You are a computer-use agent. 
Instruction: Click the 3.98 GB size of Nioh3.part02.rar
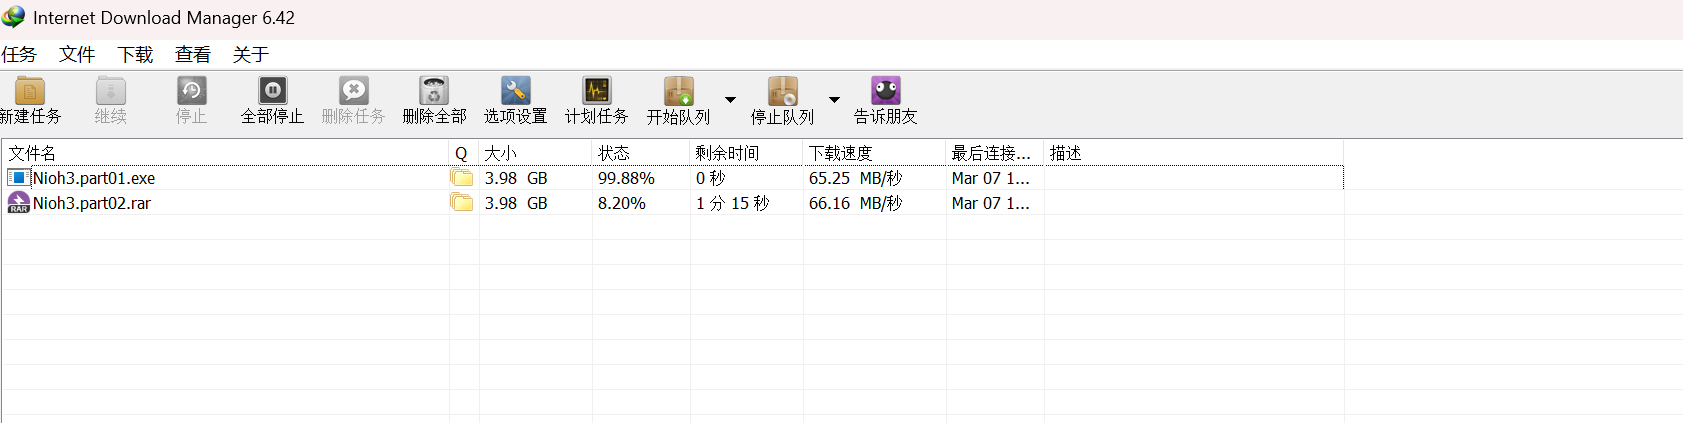[516, 203]
